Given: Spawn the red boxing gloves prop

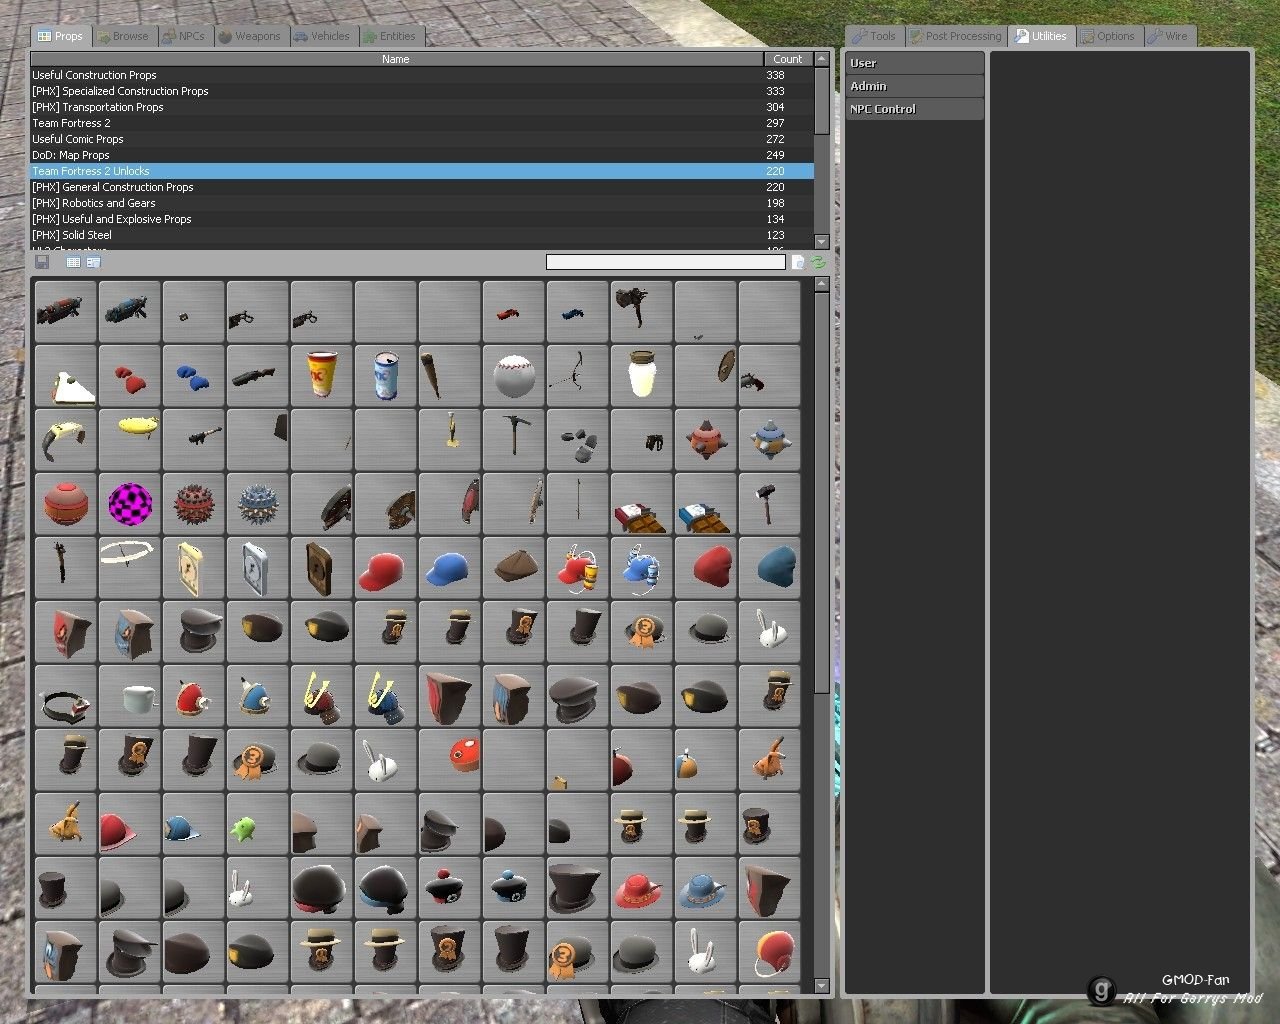Looking at the screenshot, I should tap(129, 376).
